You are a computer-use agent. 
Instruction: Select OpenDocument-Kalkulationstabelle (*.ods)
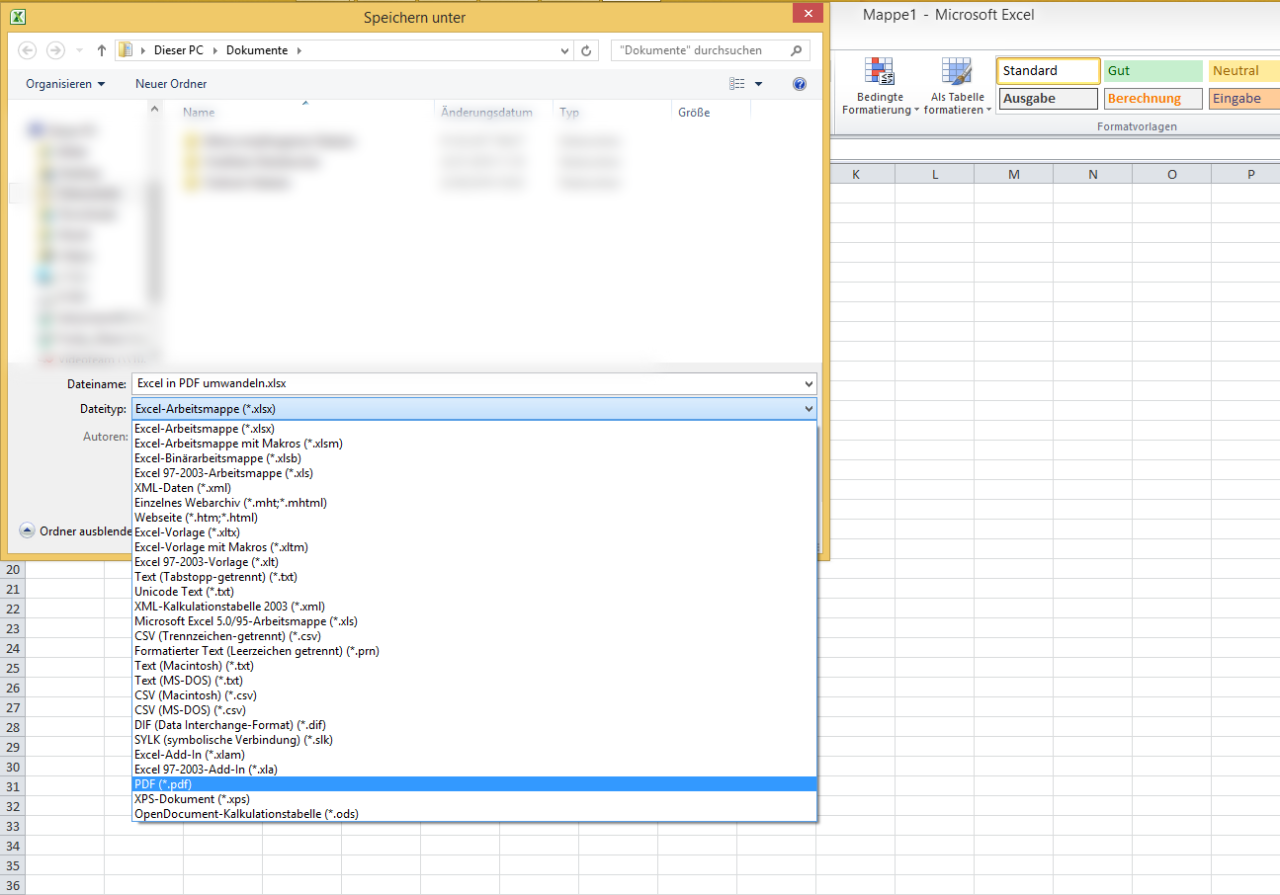pyautogui.click(x=475, y=814)
